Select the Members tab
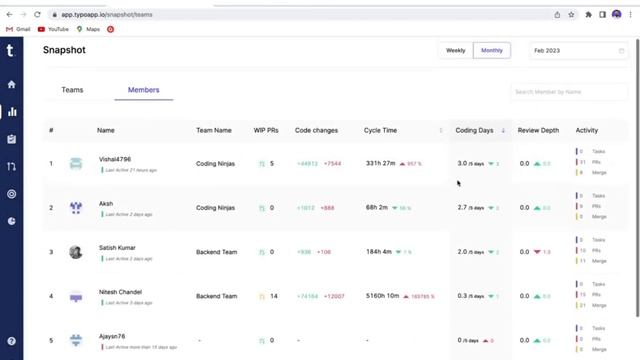 click(x=144, y=90)
